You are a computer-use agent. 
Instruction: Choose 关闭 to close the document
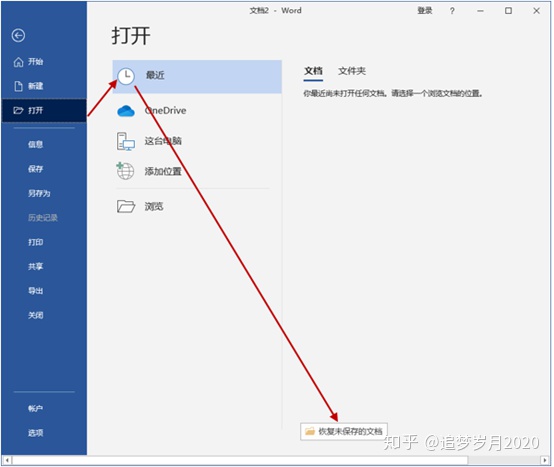[x=44, y=315]
